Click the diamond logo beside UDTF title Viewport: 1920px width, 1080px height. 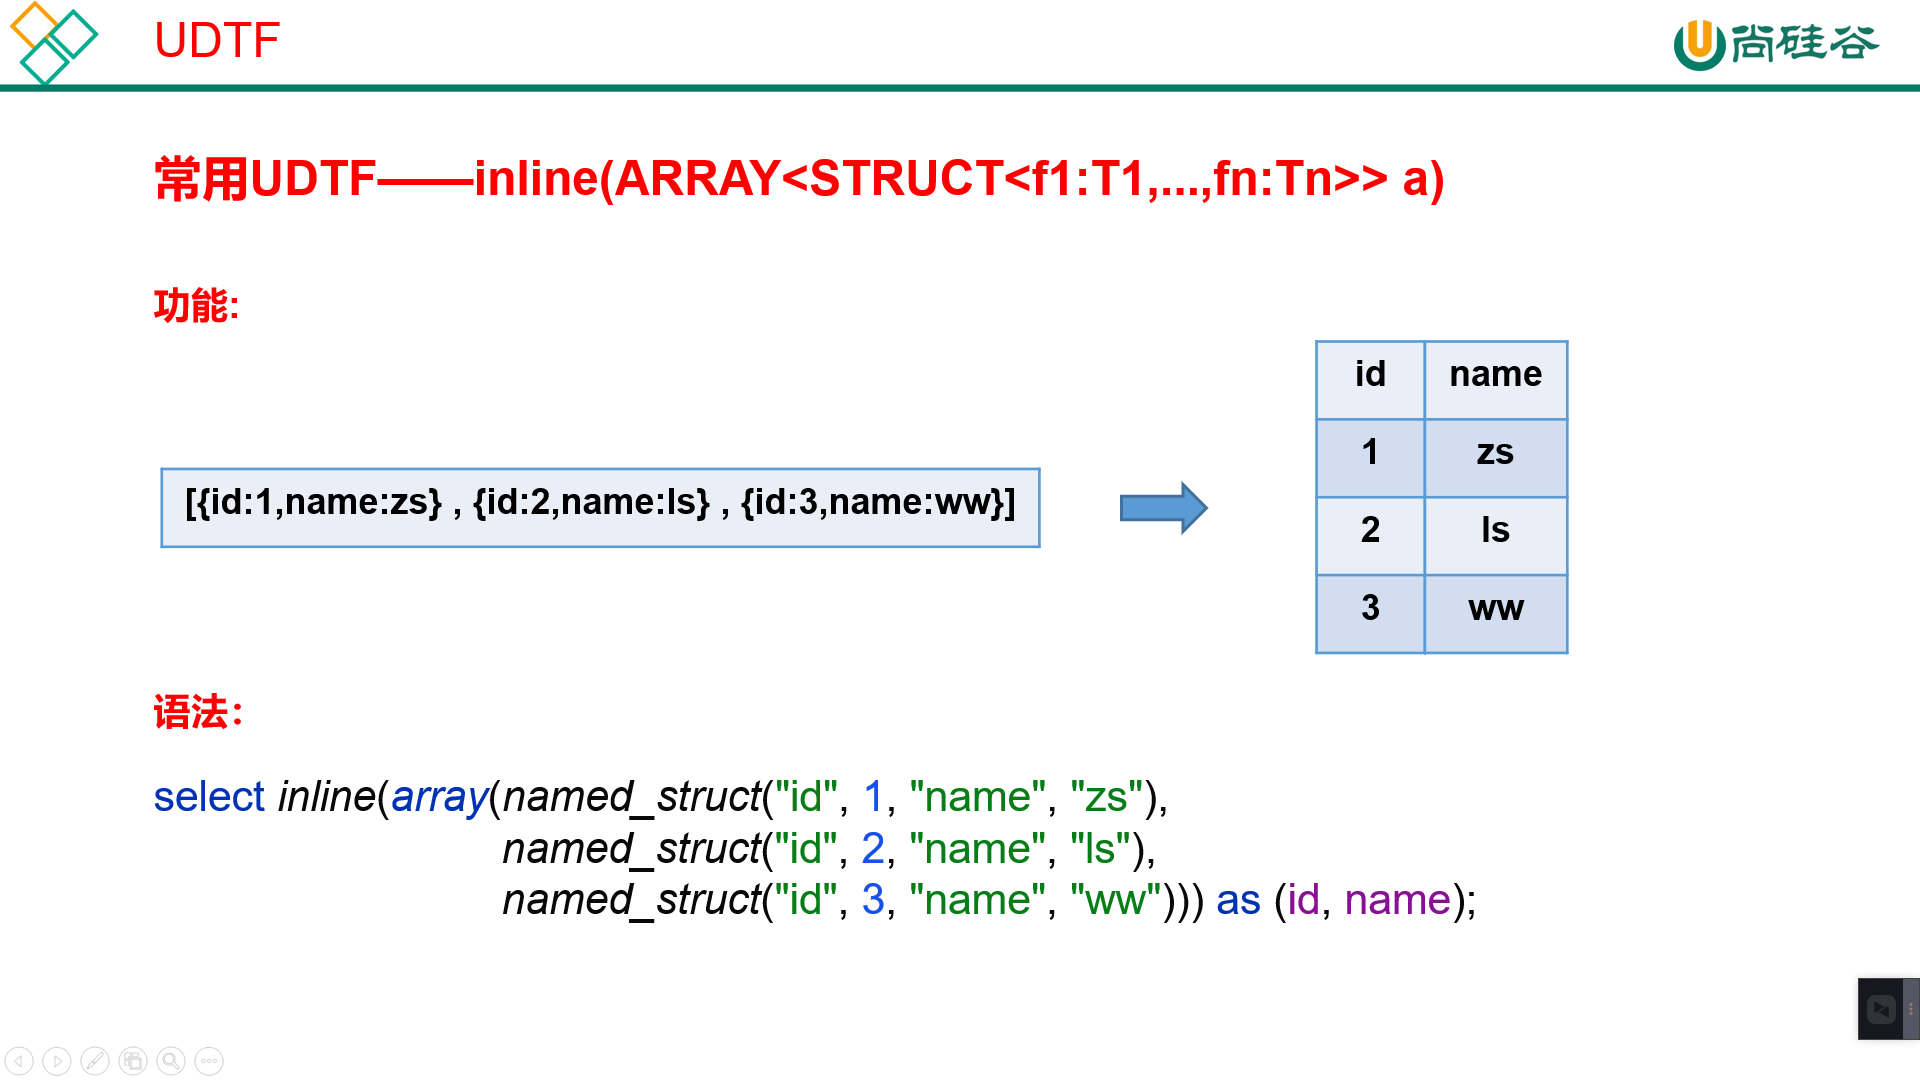53,43
